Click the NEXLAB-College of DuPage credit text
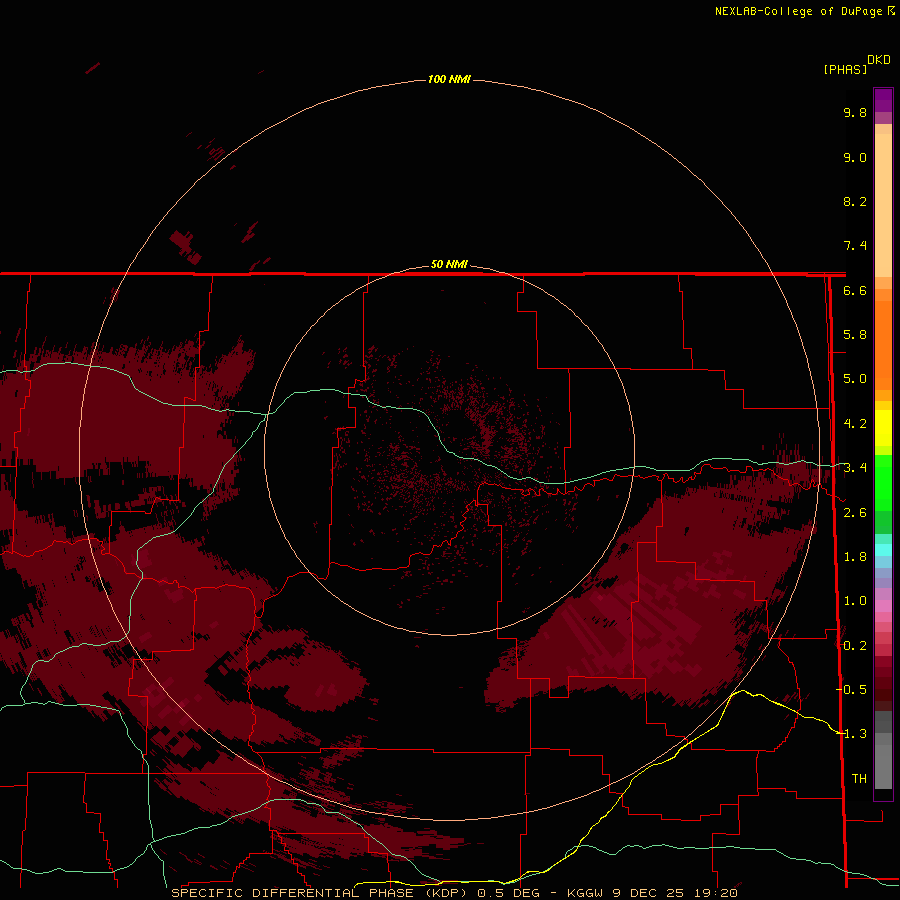The width and height of the screenshot is (900, 900). coord(801,11)
